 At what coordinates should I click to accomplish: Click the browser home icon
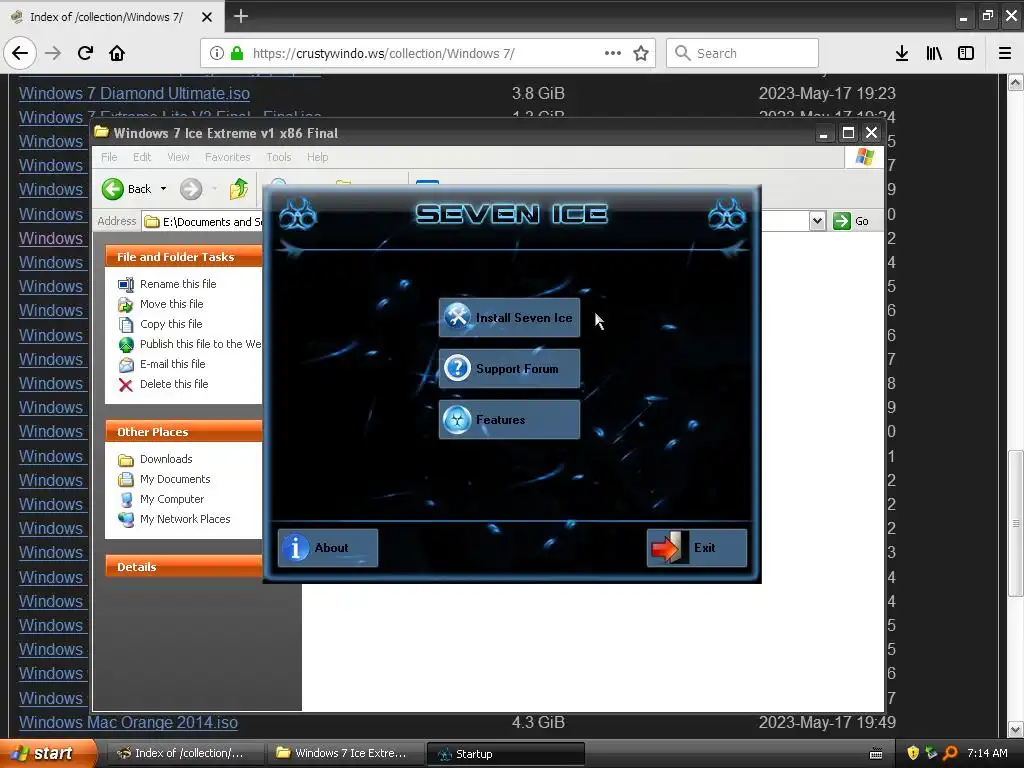(117, 53)
